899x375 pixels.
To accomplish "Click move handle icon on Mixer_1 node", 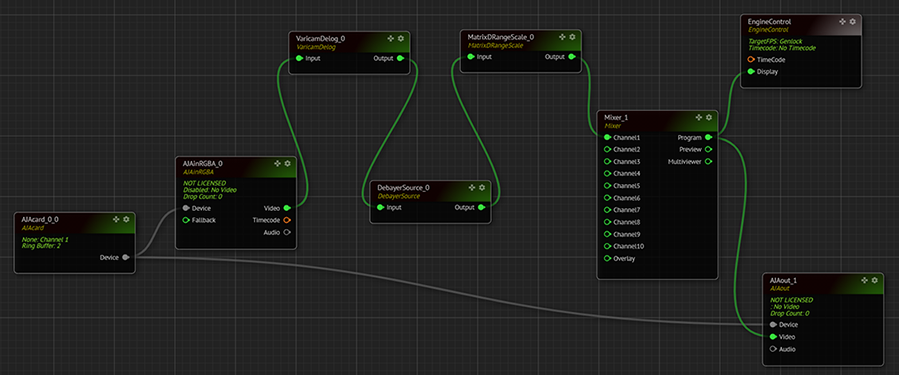I will pyautogui.click(x=698, y=117).
